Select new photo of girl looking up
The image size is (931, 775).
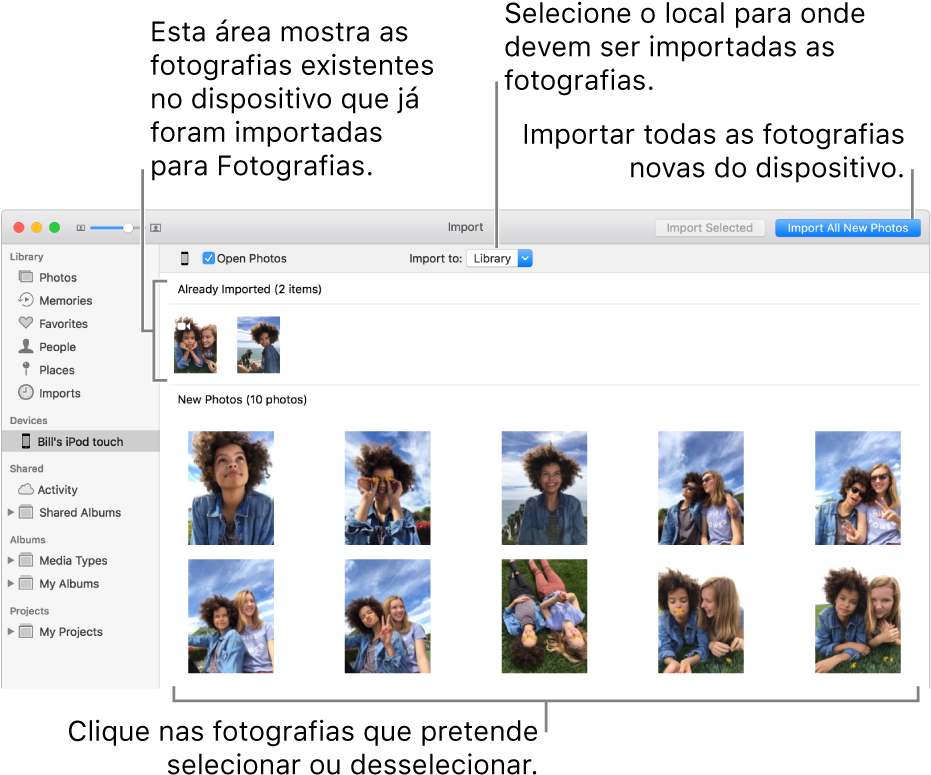[x=231, y=488]
